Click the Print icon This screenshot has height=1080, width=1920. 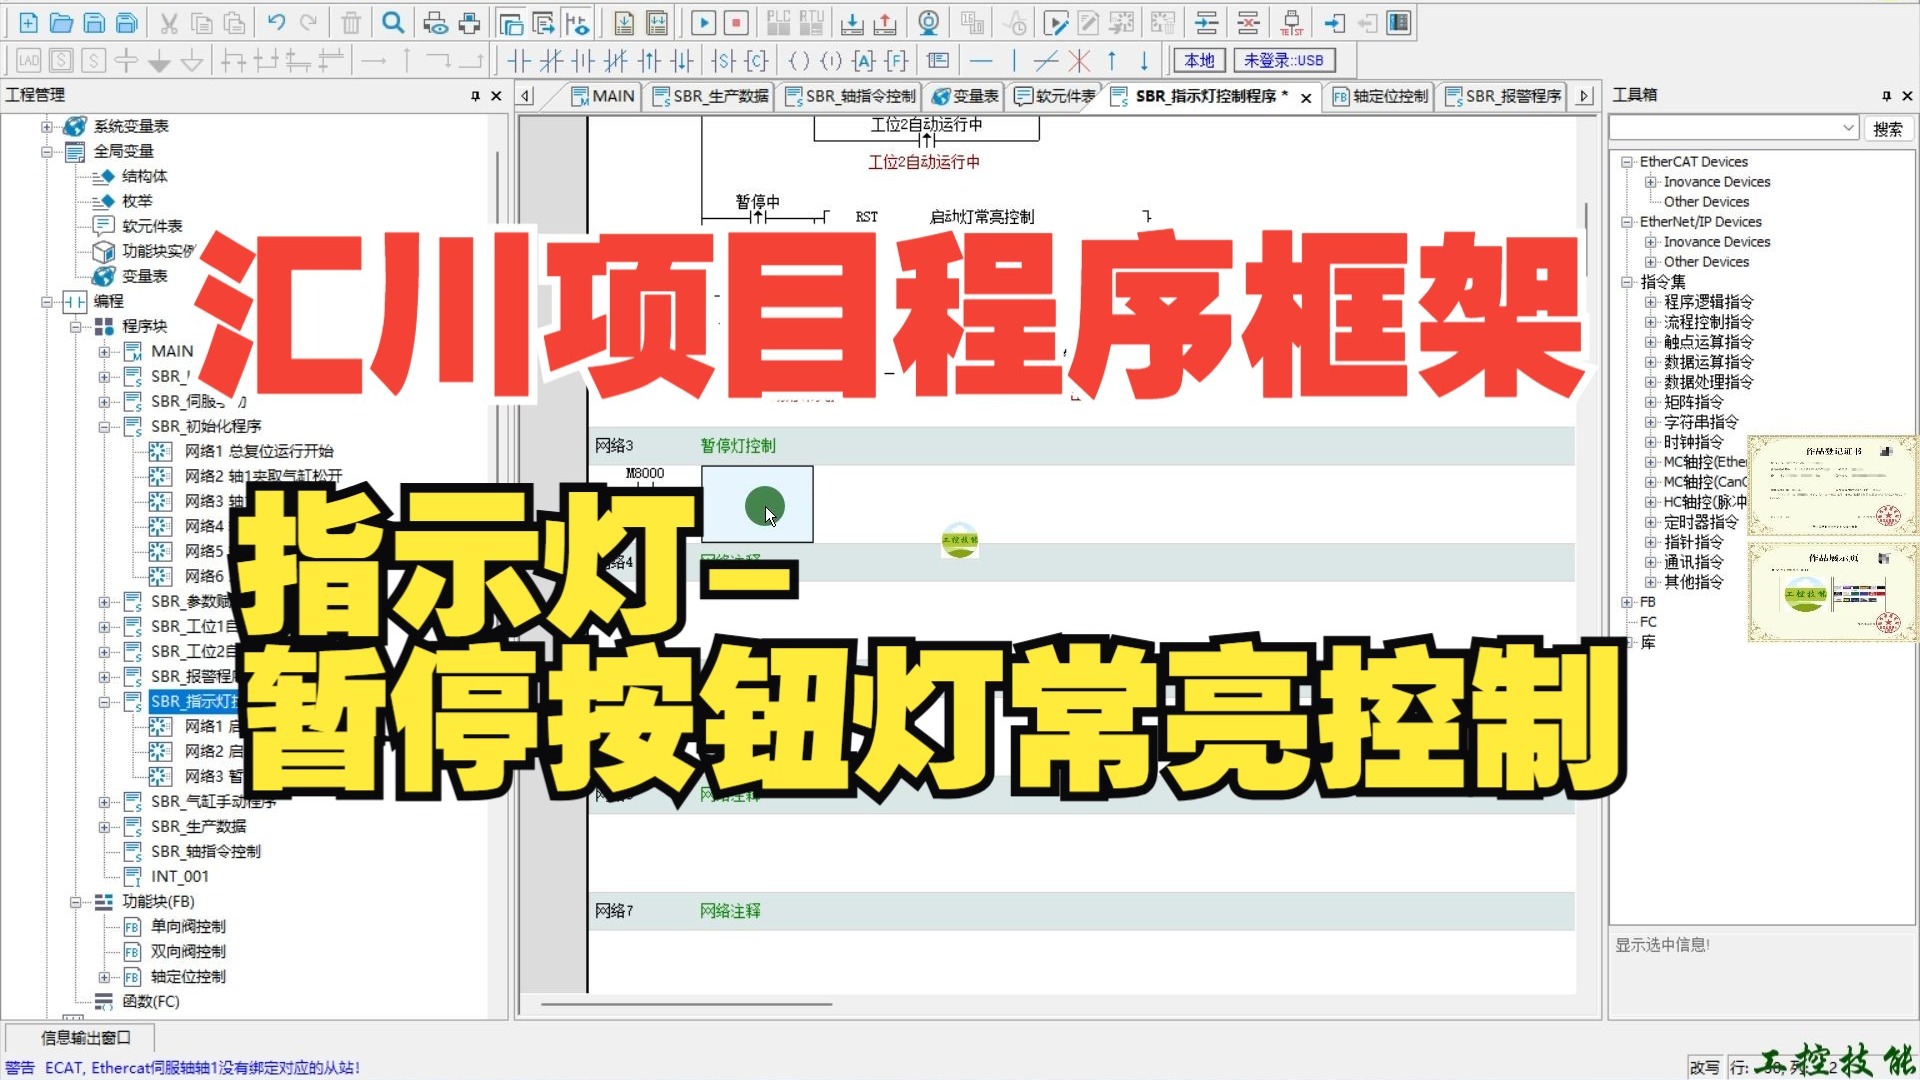[469, 23]
